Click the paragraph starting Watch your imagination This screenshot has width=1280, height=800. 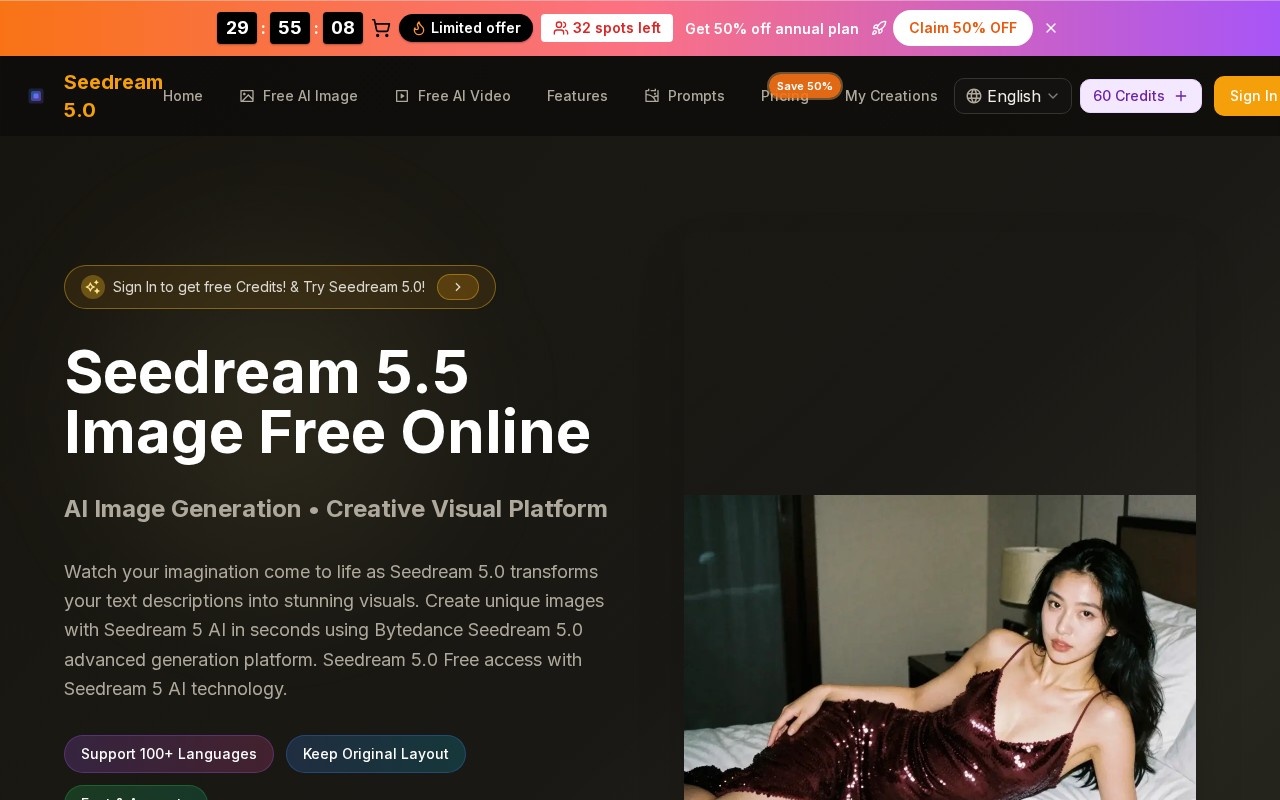(x=334, y=630)
